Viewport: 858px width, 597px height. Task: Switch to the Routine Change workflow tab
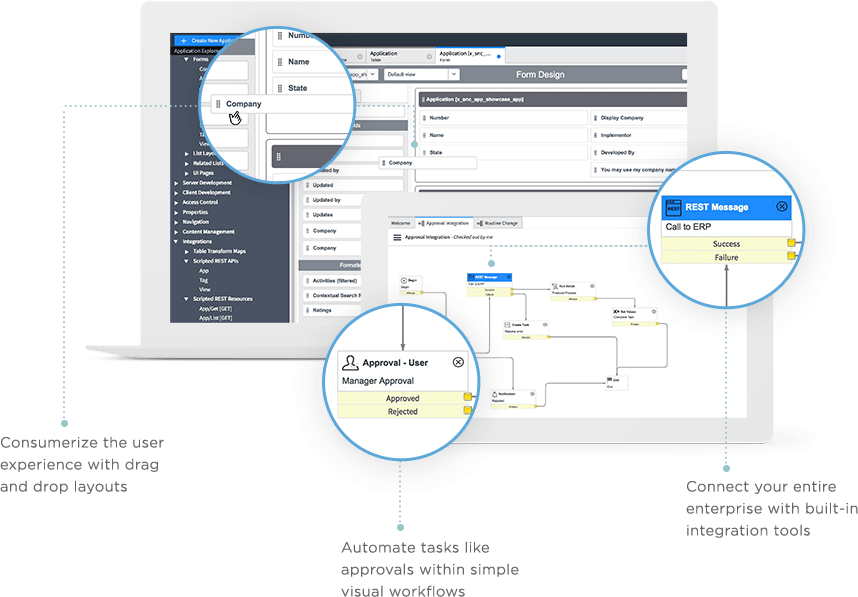[x=497, y=223]
